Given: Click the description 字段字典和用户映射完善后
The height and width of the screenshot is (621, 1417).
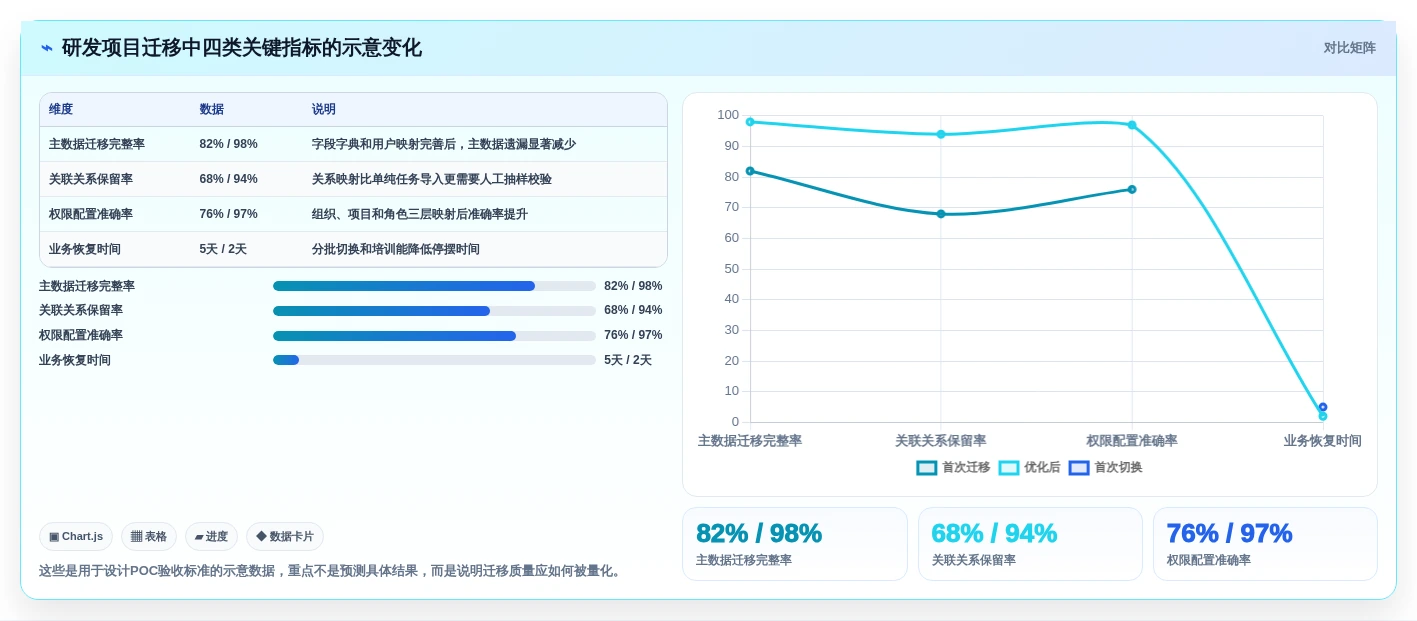Looking at the screenshot, I should pyautogui.click(x=444, y=144).
